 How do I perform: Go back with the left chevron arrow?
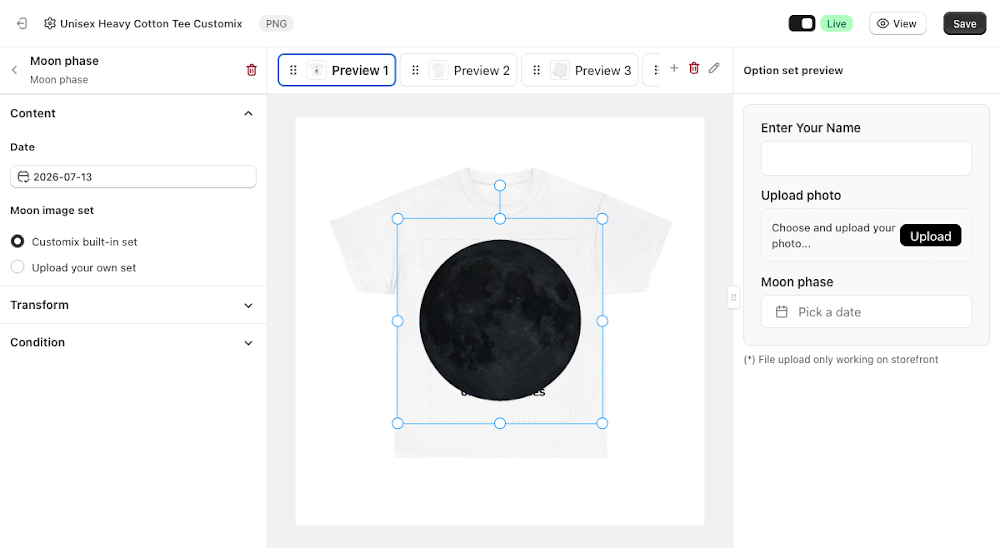click(15, 70)
